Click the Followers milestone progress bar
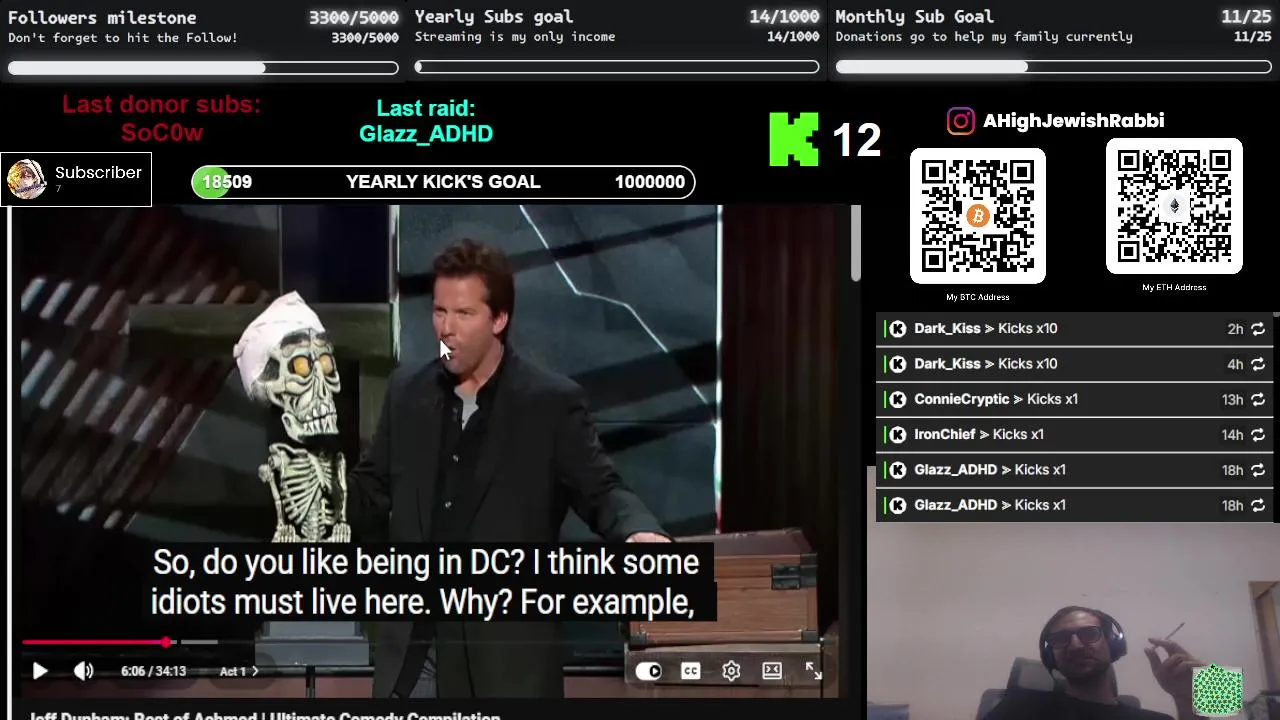Viewport: 1280px width, 720px height. coord(203,68)
